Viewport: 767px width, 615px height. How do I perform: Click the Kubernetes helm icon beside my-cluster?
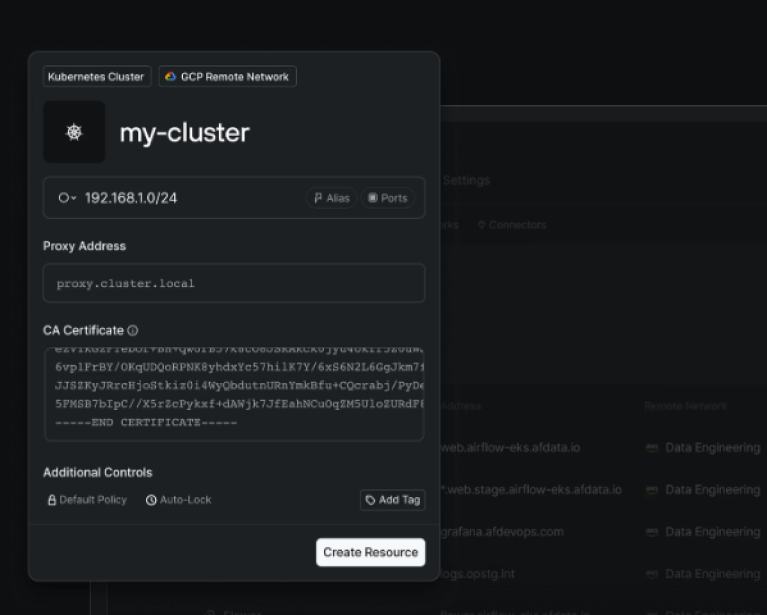pyautogui.click(x=74, y=132)
